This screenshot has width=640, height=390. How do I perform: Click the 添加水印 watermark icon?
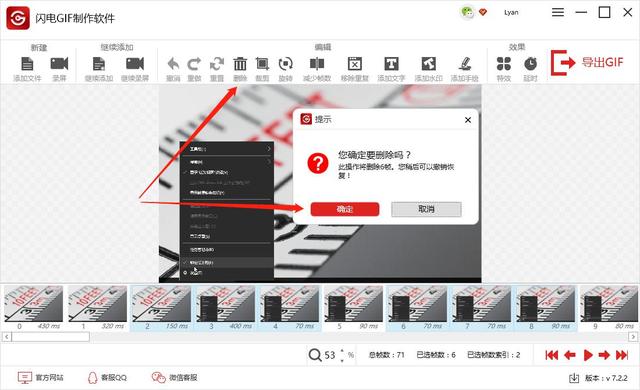coord(428,64)
